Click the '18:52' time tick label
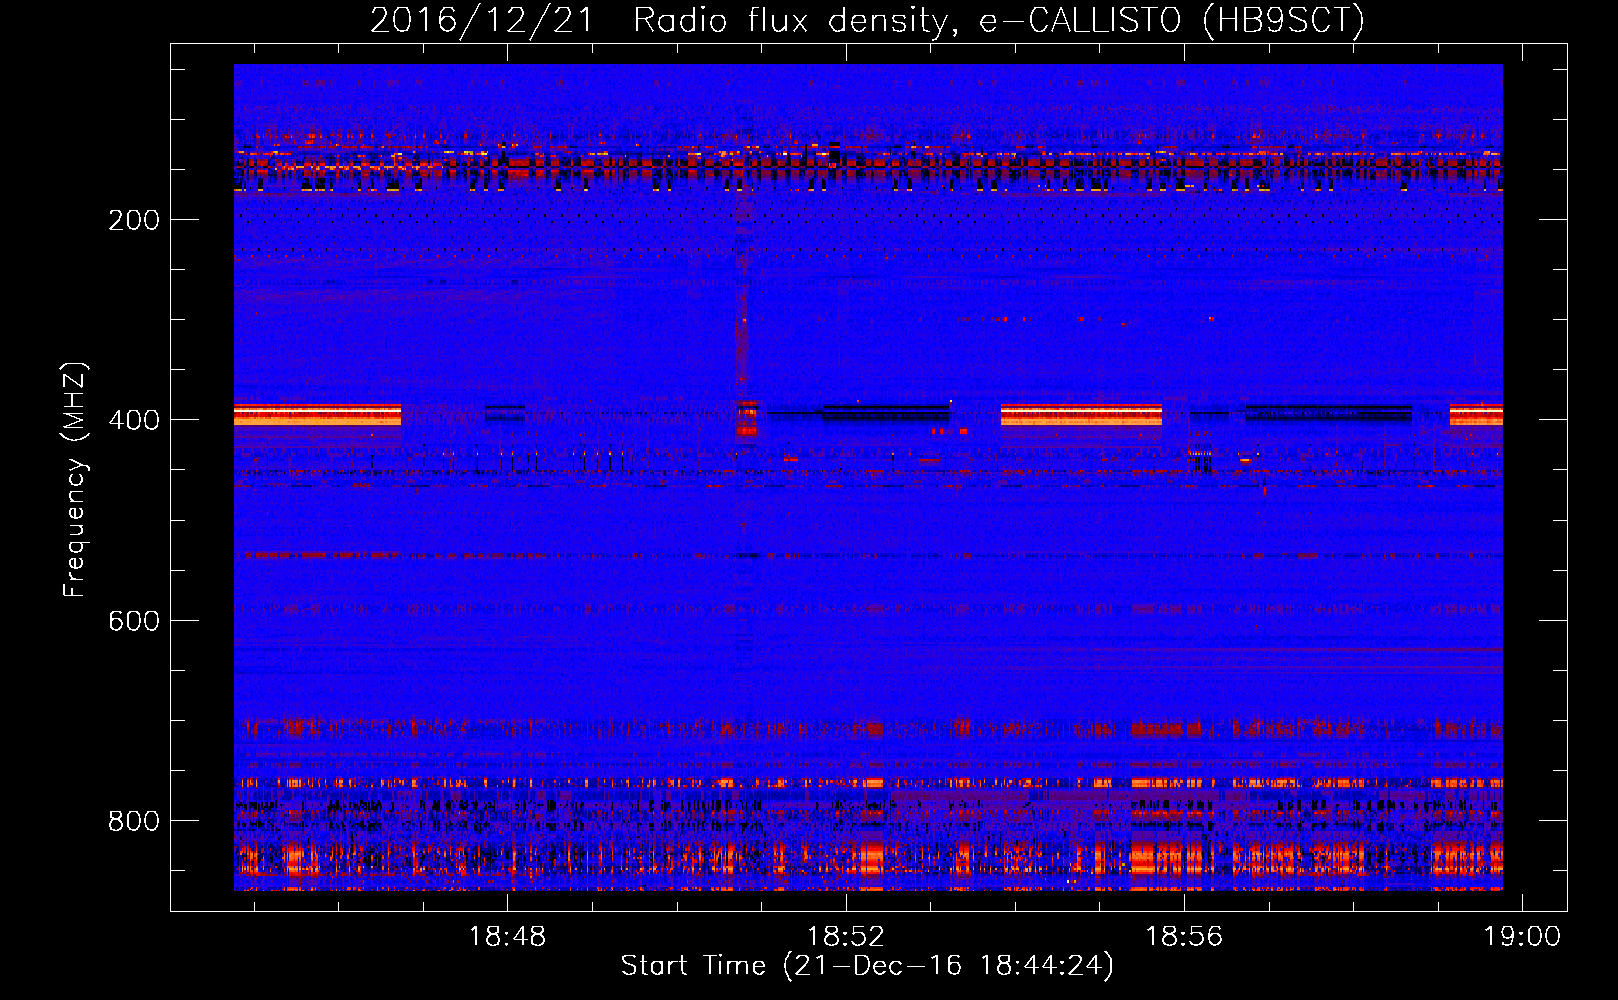The width and height of the screenshot is (1618, 1000). point(846,937)
